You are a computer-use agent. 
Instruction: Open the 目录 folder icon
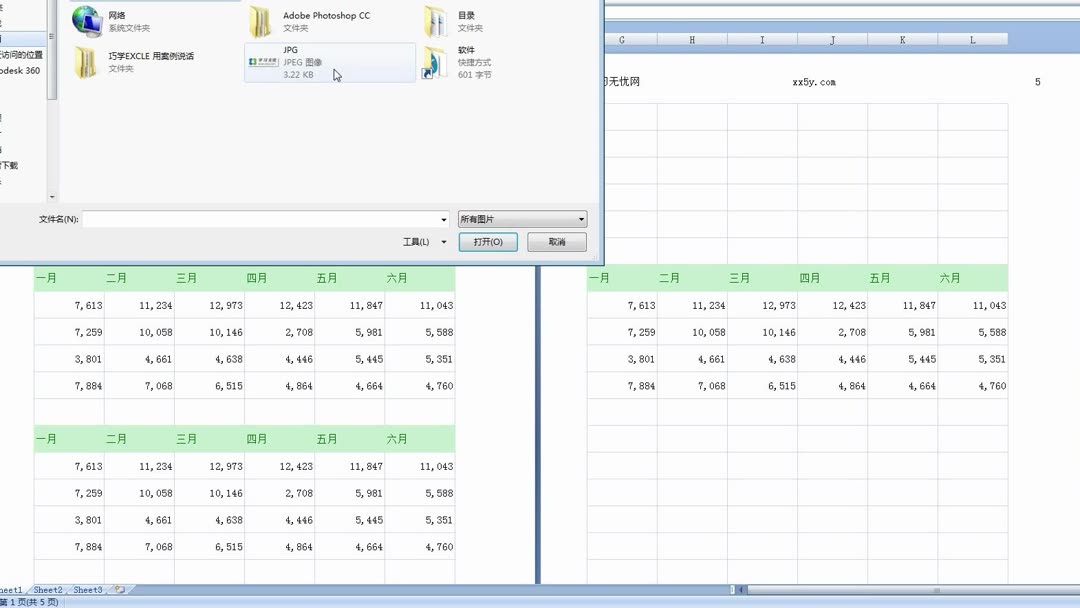(x=435, y=21)
